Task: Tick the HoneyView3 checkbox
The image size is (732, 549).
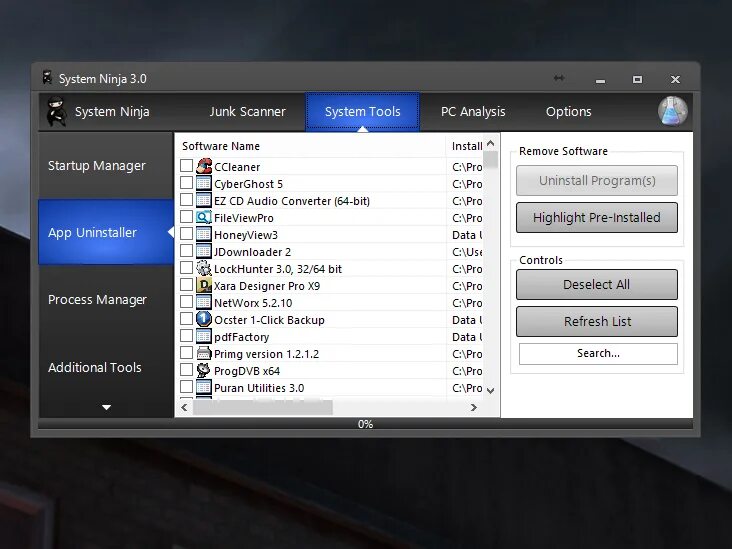Action: 187,233
